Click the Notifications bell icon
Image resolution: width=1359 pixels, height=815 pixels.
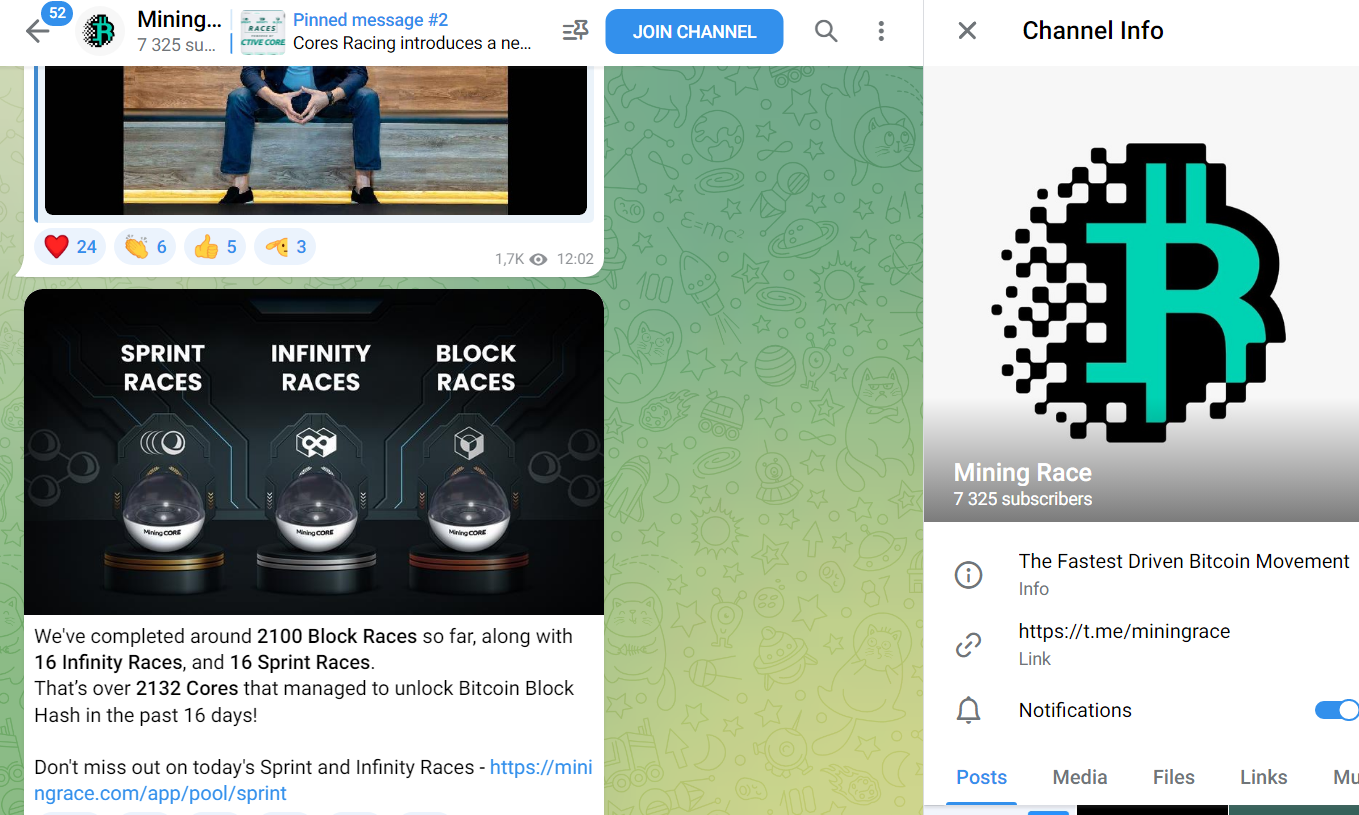(x=968, y=710)
